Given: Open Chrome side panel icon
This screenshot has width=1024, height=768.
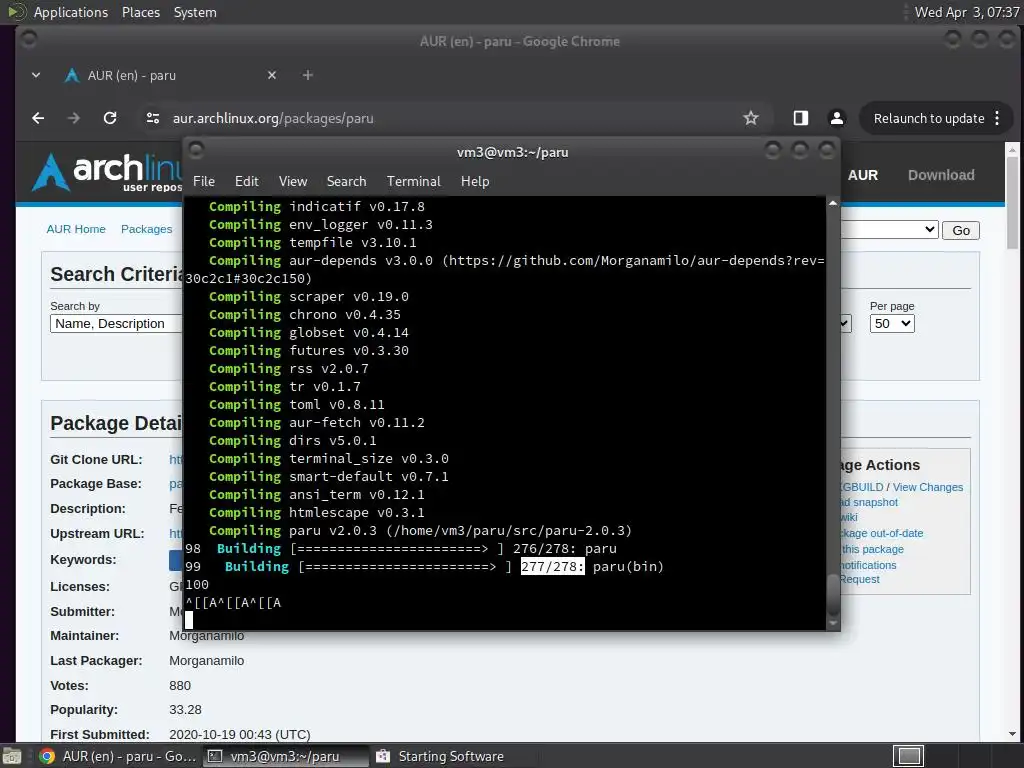Looking at the screenshot, I should click(801, 118).
